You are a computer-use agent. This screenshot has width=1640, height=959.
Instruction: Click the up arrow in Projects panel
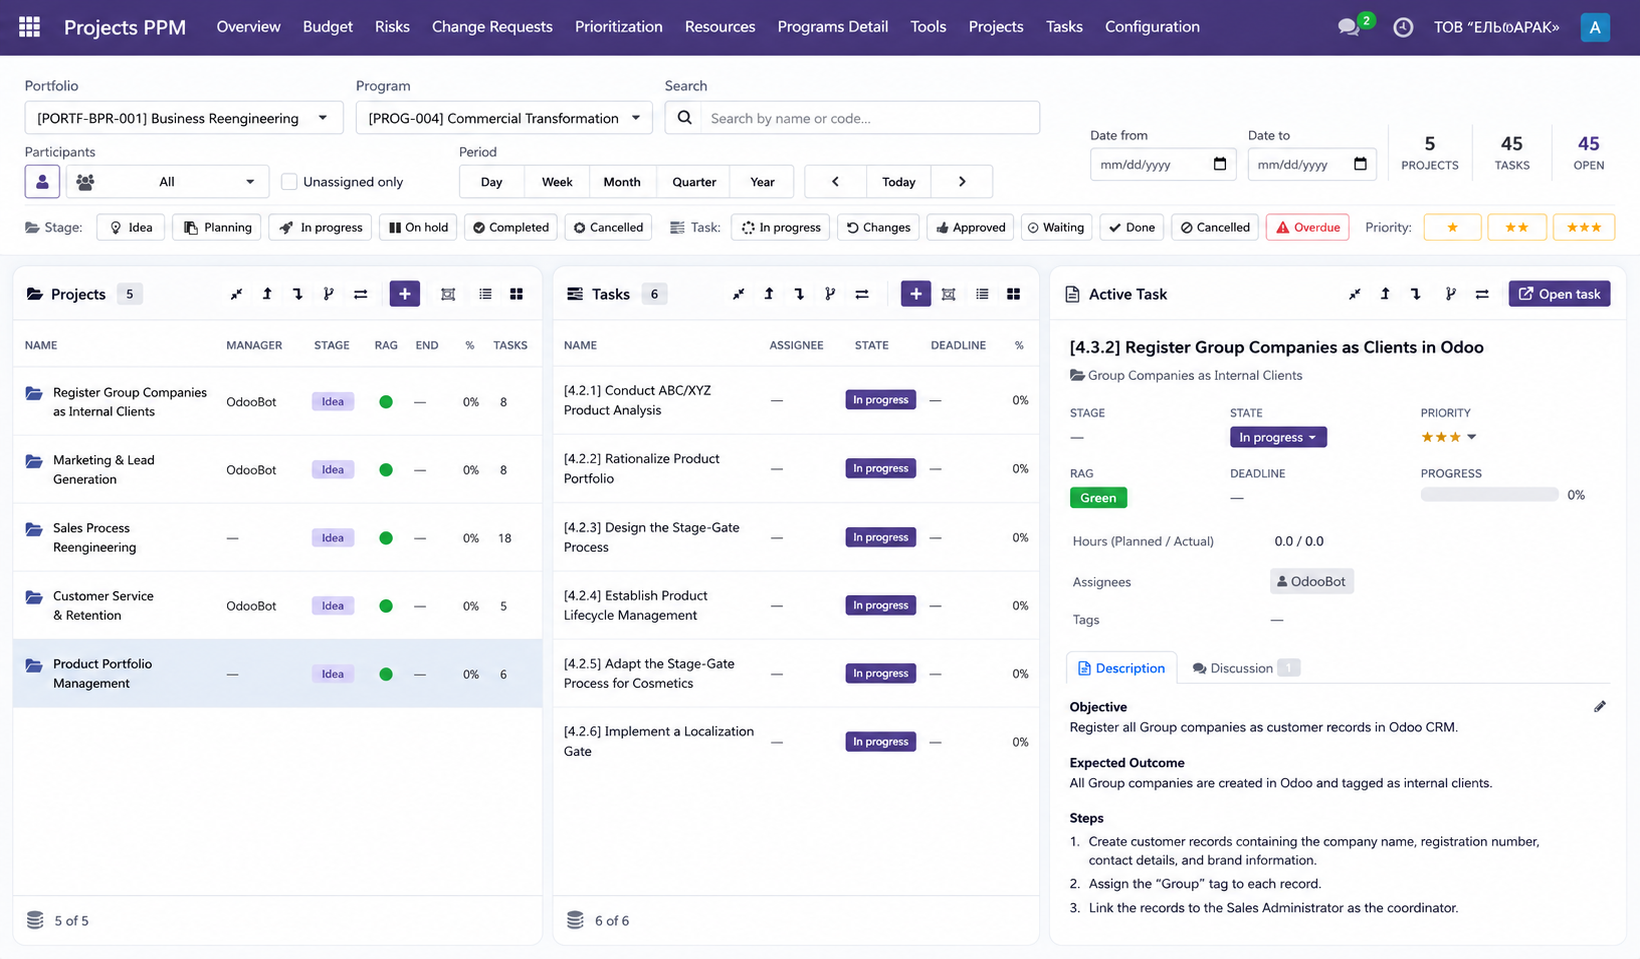[x=267, y=294]
